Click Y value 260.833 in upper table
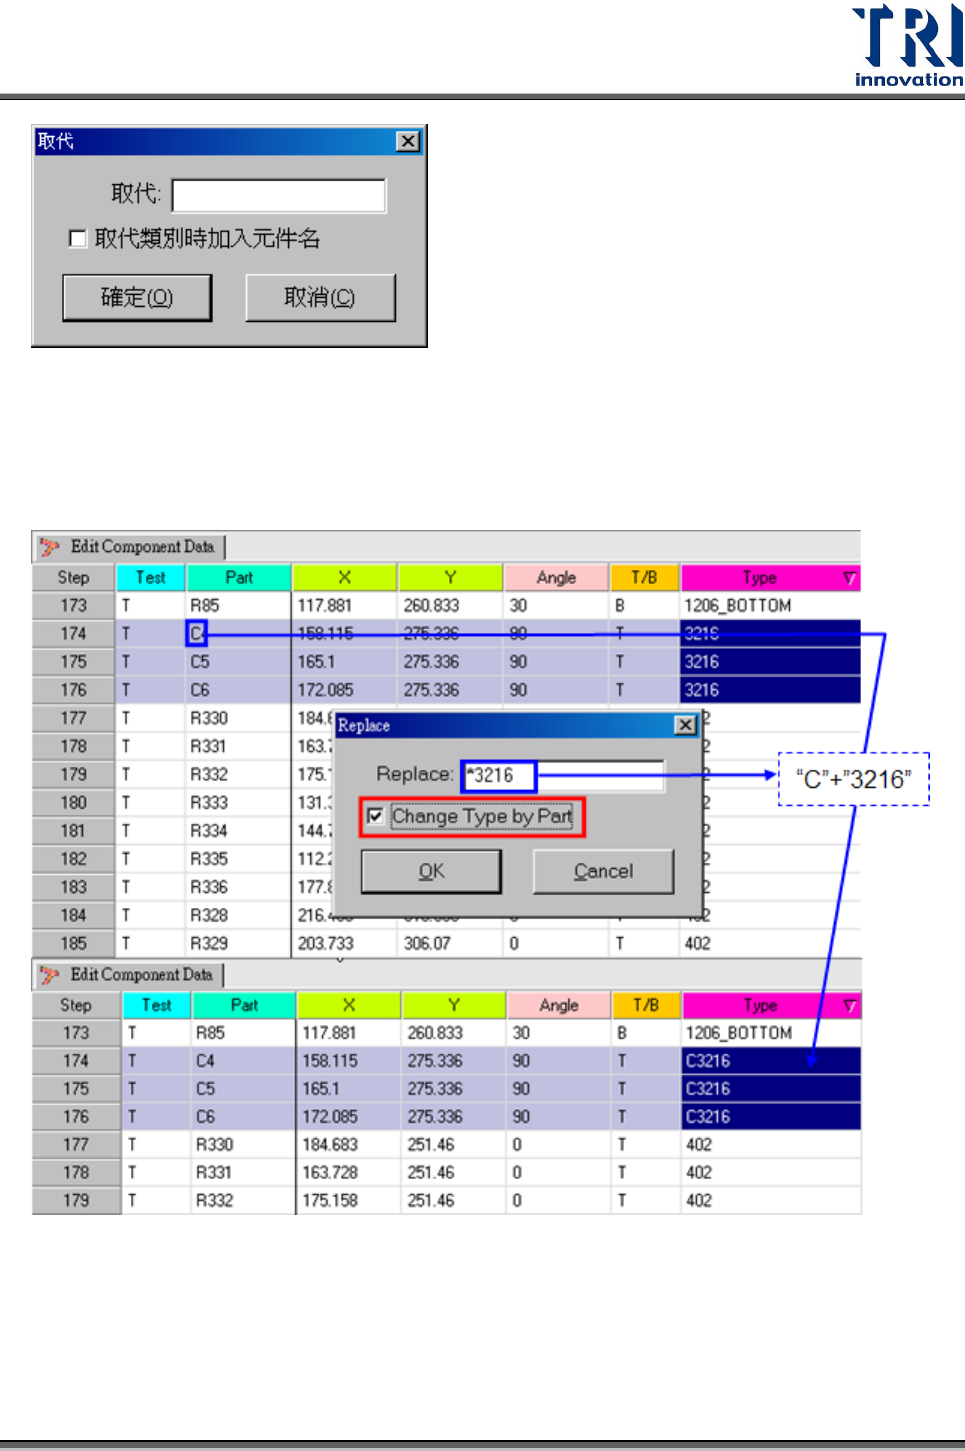Viewport: 965px width, 1451px height. (x=451, y=606)
